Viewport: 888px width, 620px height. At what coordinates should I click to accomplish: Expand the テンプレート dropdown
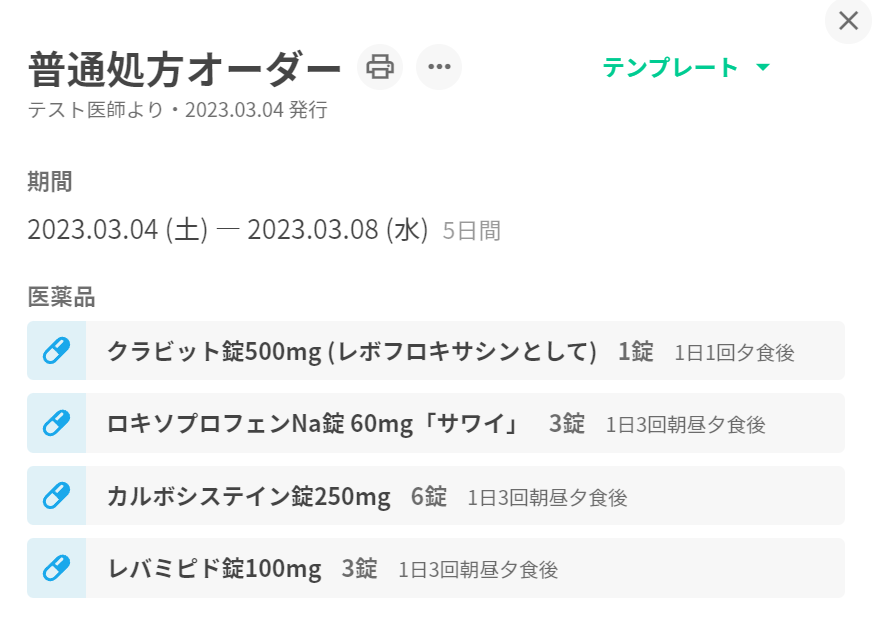click(x=670, y=68)
